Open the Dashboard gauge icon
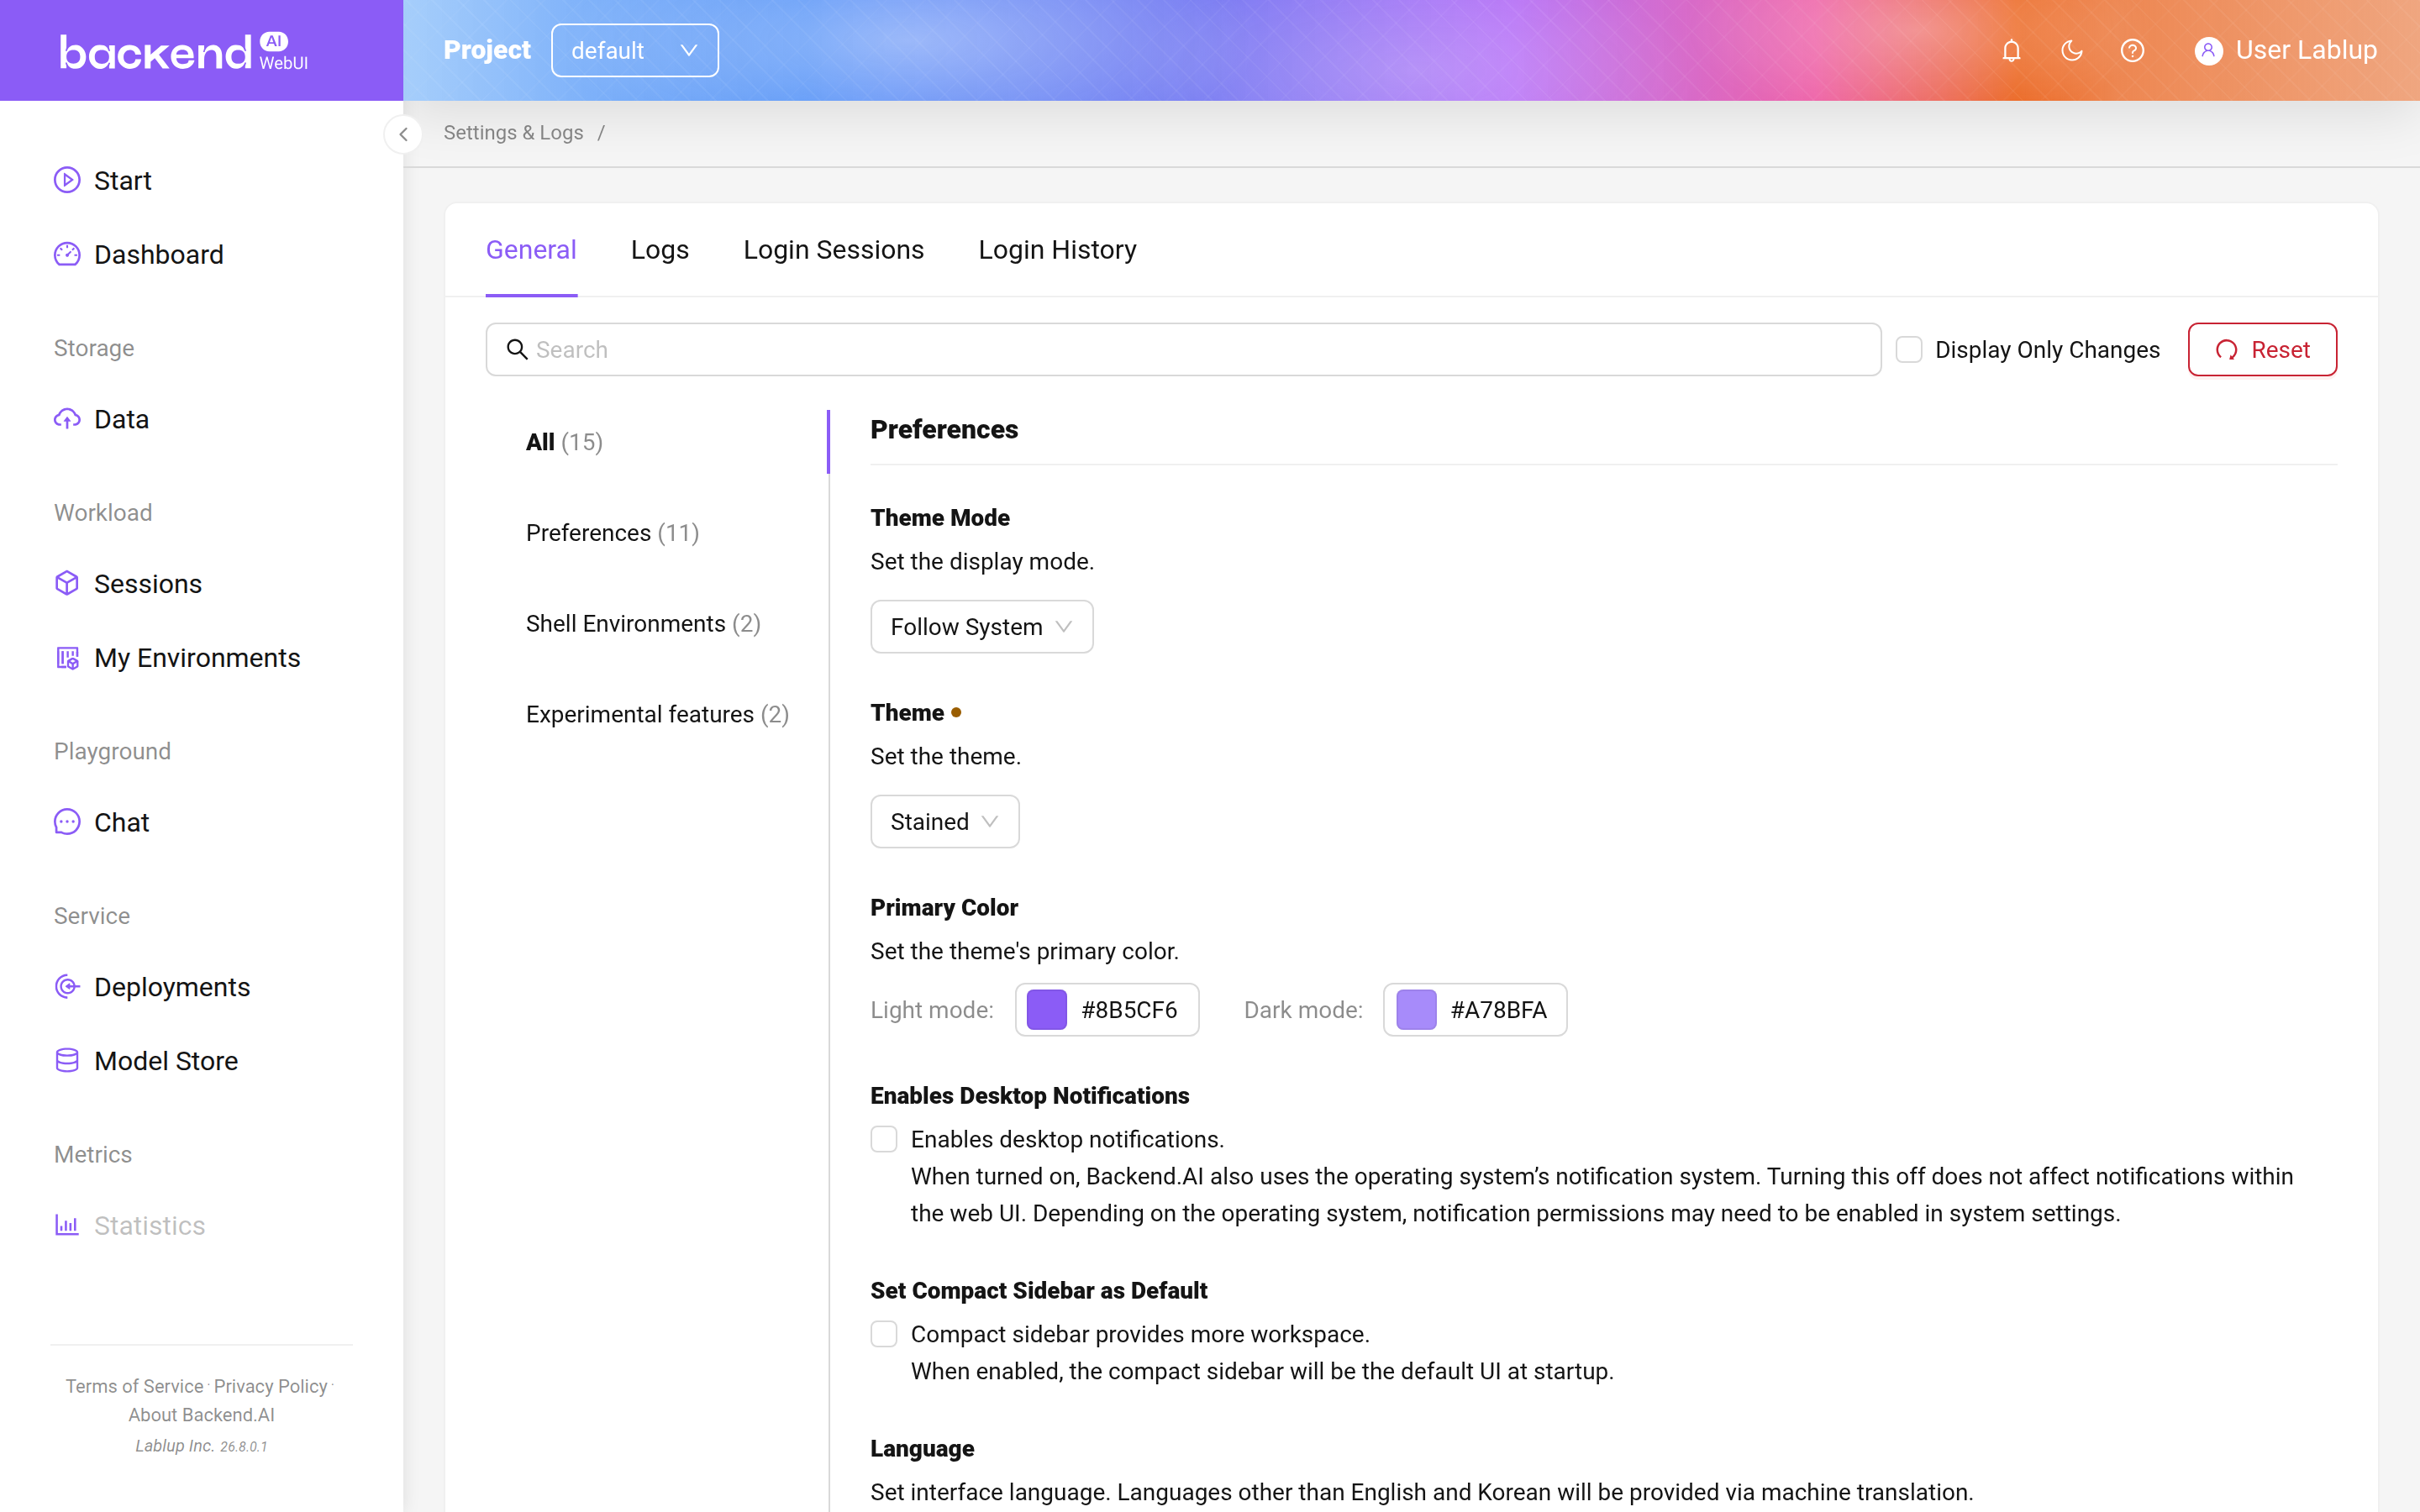The image size is (2420, 1512). point(67,254)
